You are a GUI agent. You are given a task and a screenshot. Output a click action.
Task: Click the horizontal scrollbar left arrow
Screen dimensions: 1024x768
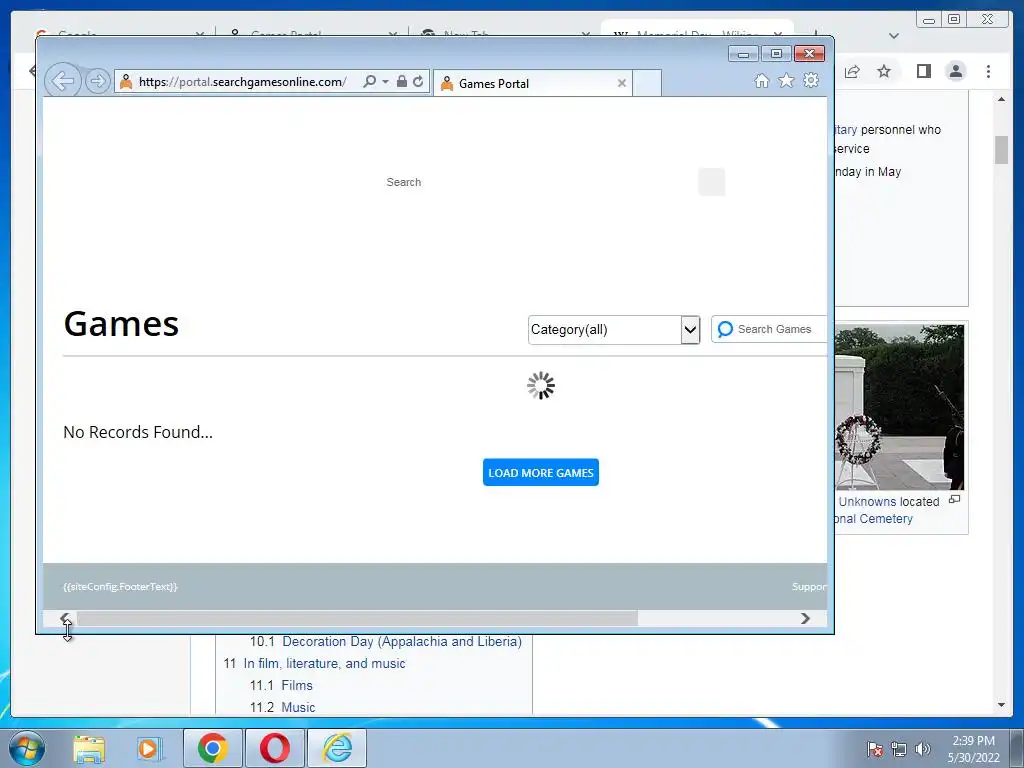coord(65,618)
